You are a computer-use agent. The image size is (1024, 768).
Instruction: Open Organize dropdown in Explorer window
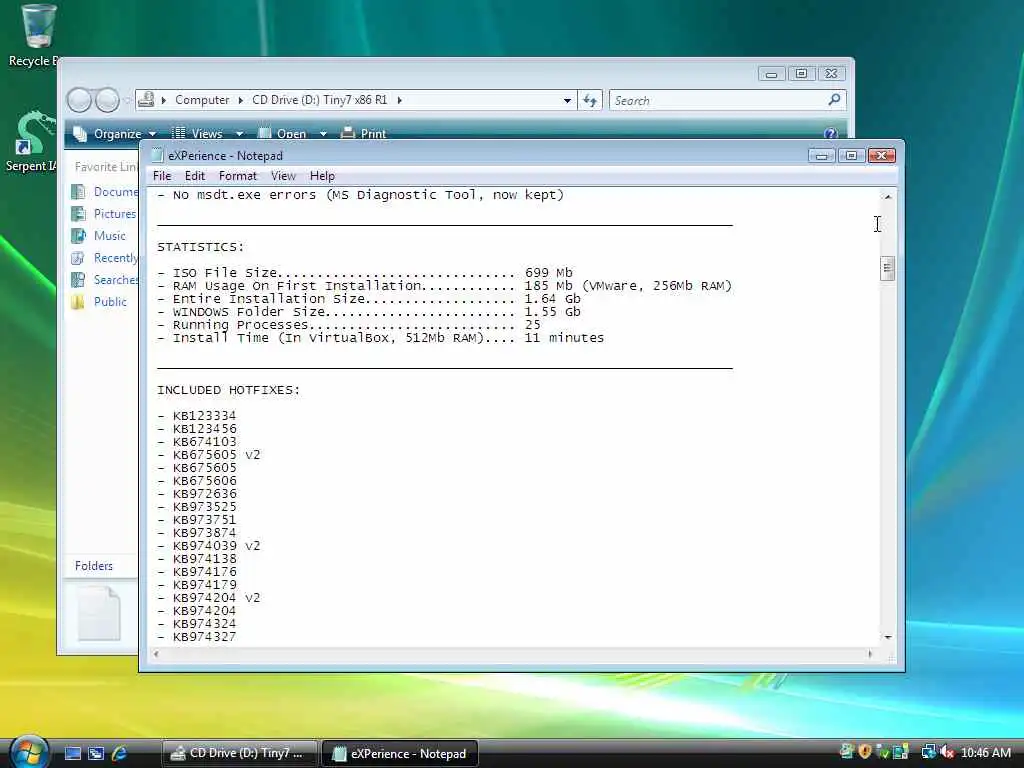point(114,133)
